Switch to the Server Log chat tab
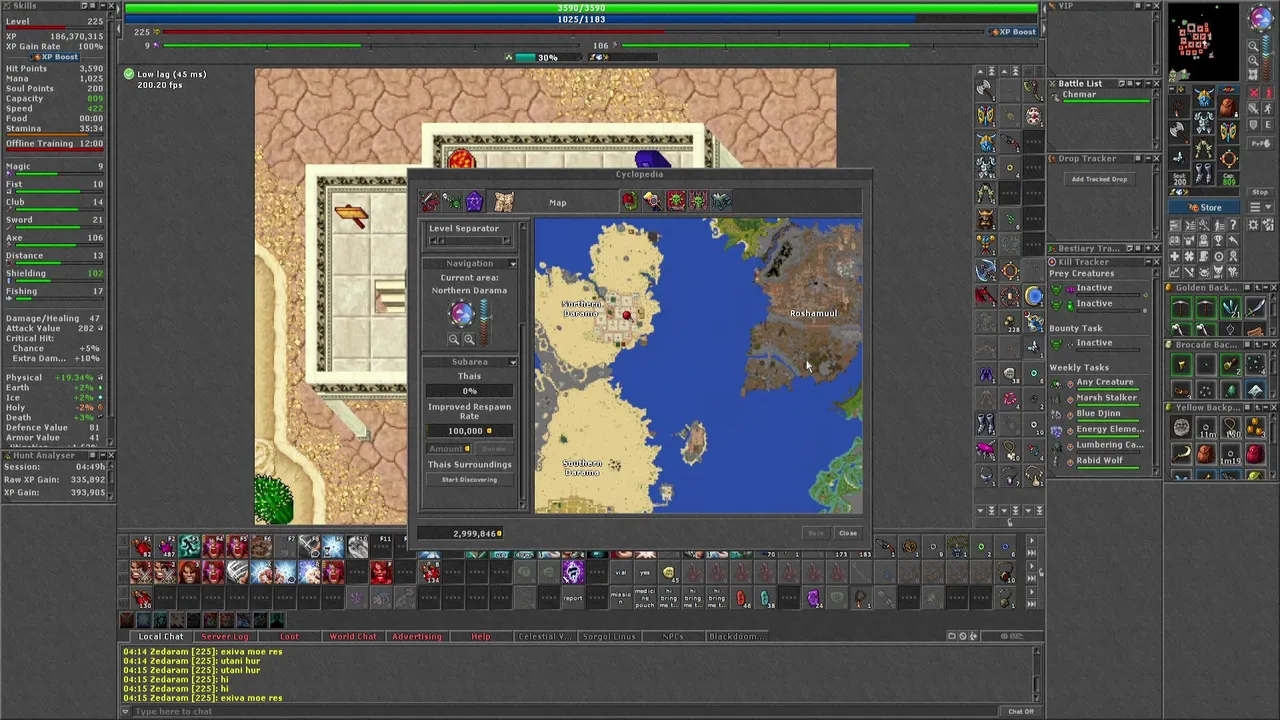Viewport: 1280px width, 720px height. (x=225, y=636)
